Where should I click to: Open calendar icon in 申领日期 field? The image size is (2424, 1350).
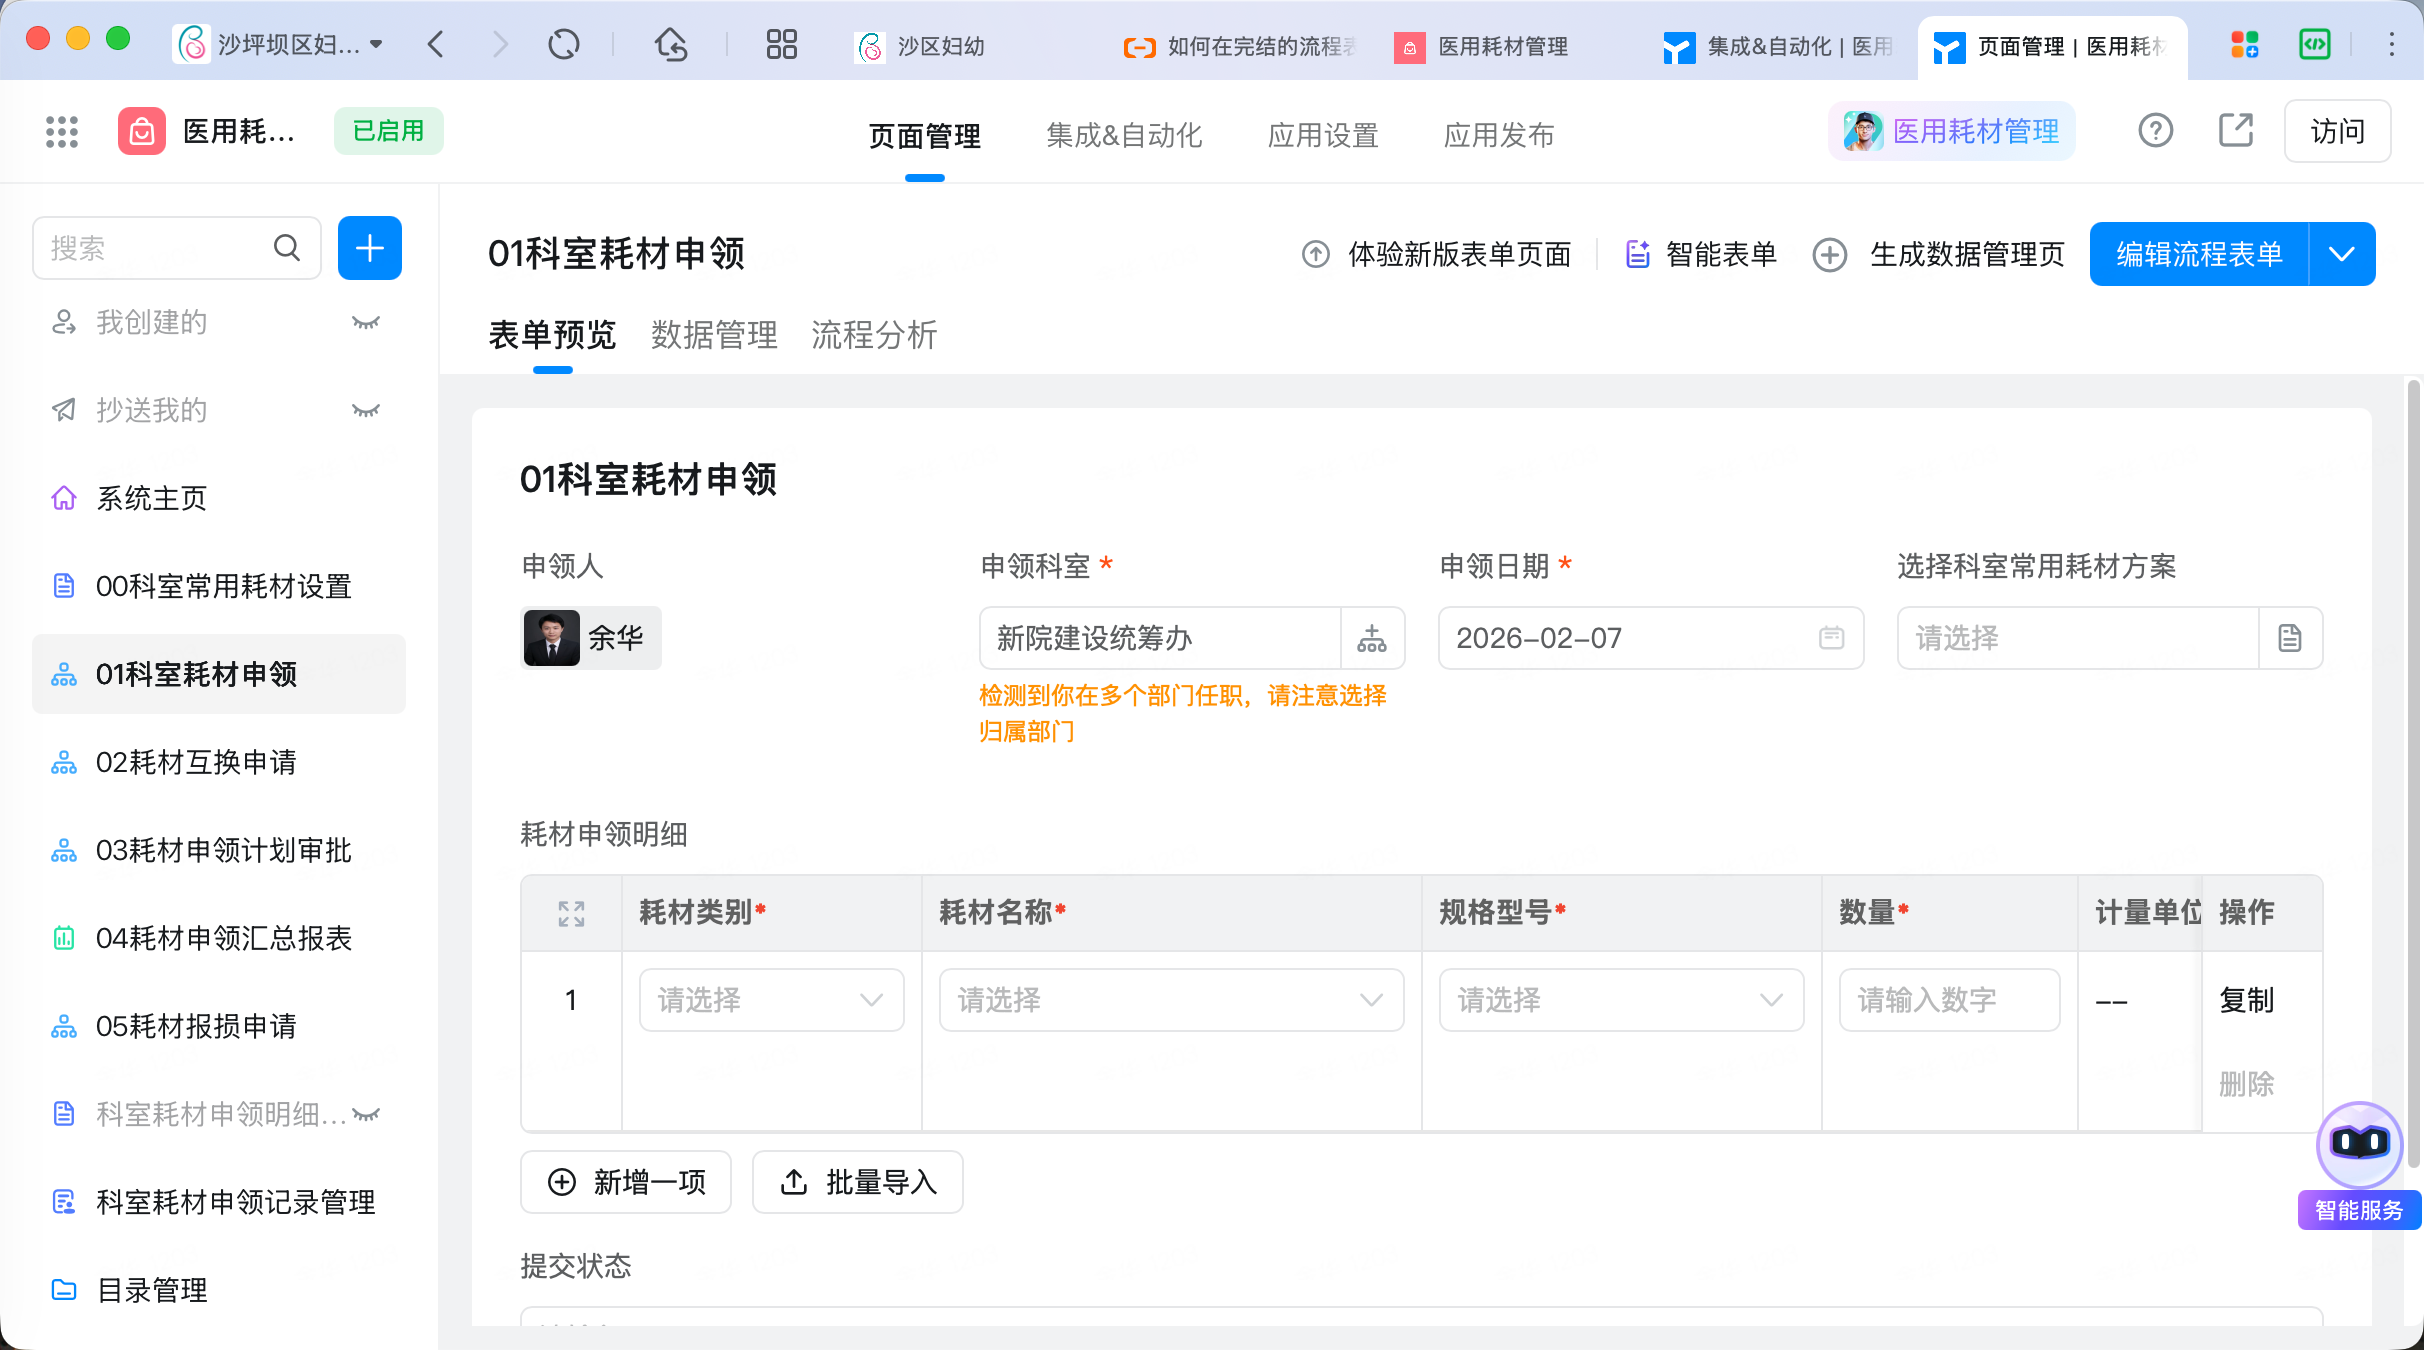1831,638
